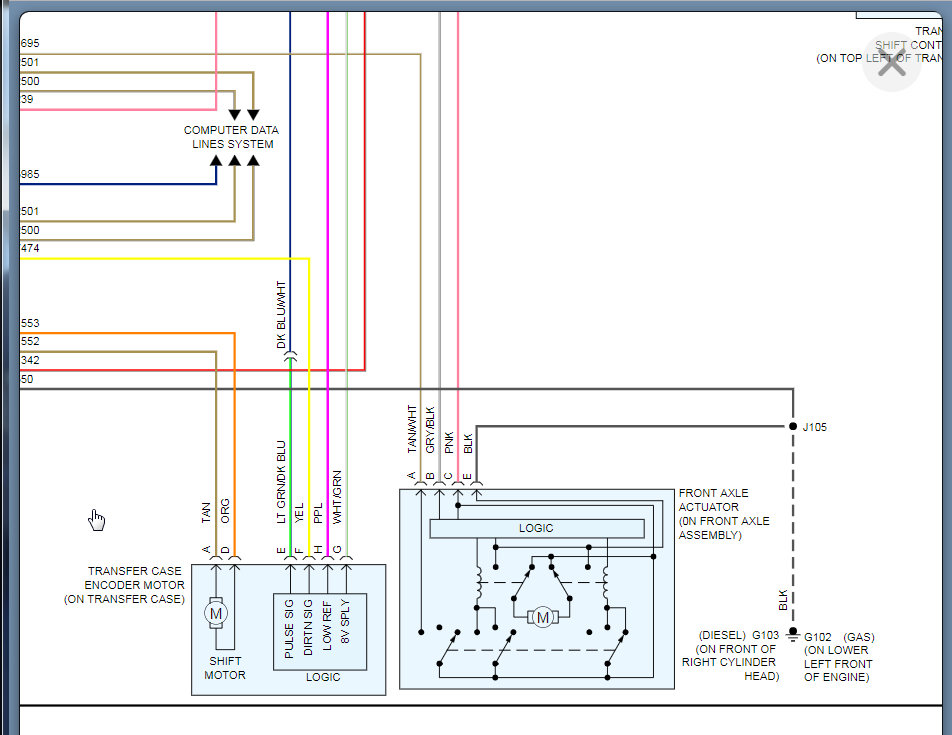Viewport: 952px width, 735px height.
Task: Click the PULSE SIG label
Action: coord(290,629)
